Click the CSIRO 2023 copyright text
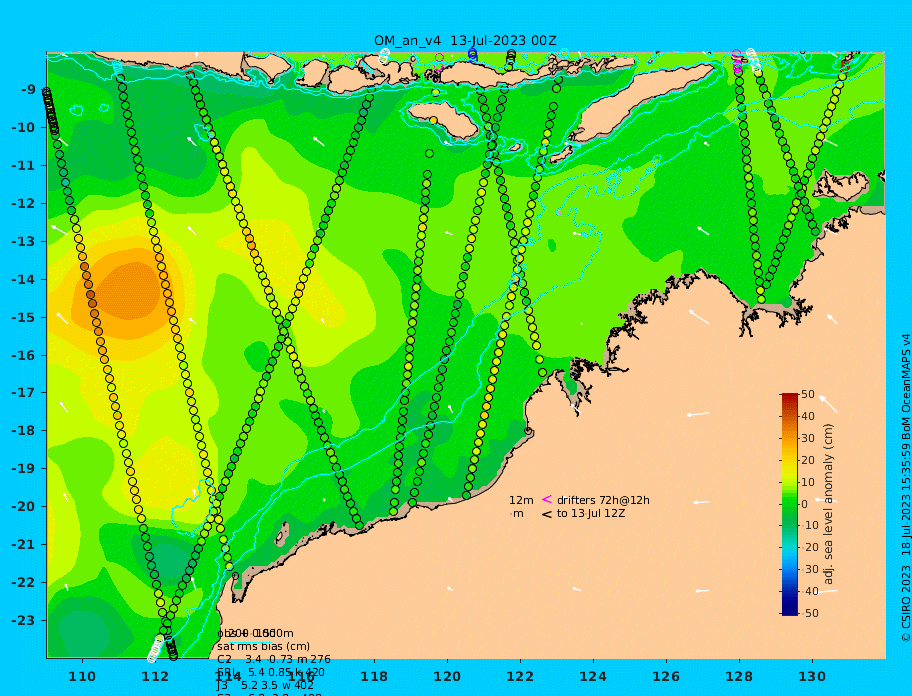Screen dimensions: 912x696 click(x=906, y=488)
